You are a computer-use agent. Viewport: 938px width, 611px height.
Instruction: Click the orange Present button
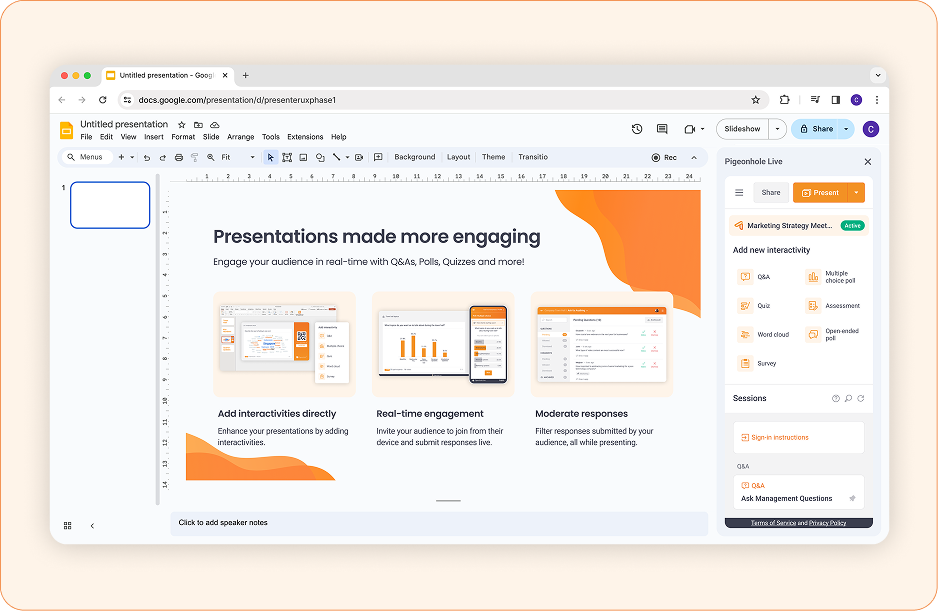pyautogui.click(x=821, y=193)
